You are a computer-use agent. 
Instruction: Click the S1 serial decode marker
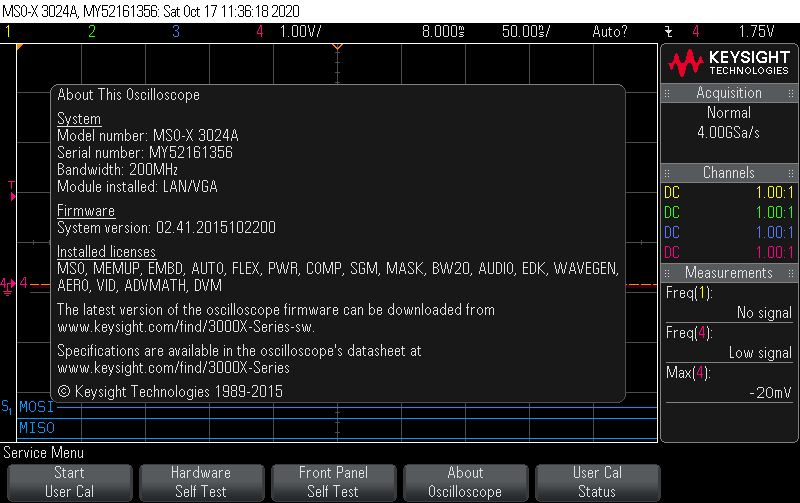[x=6, y=407]
